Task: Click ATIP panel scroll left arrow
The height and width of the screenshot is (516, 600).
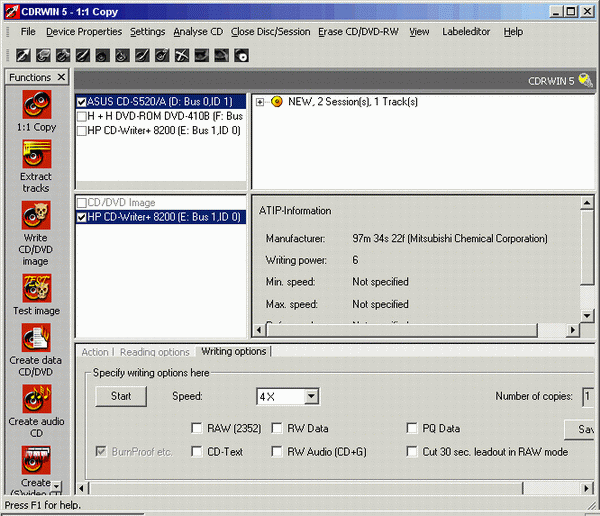Action: coord(259,330)
